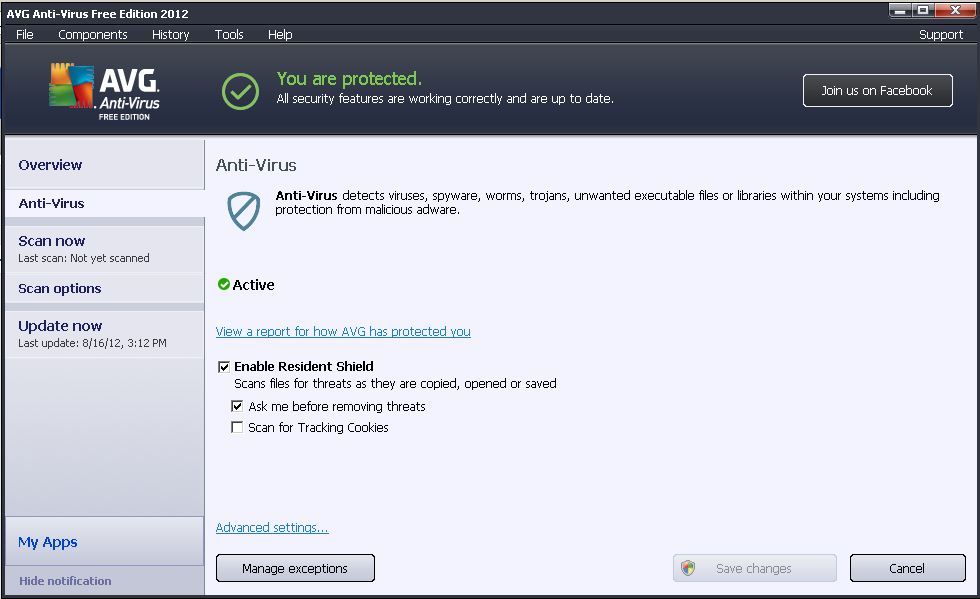Click the Save changes button

(754, 568)
